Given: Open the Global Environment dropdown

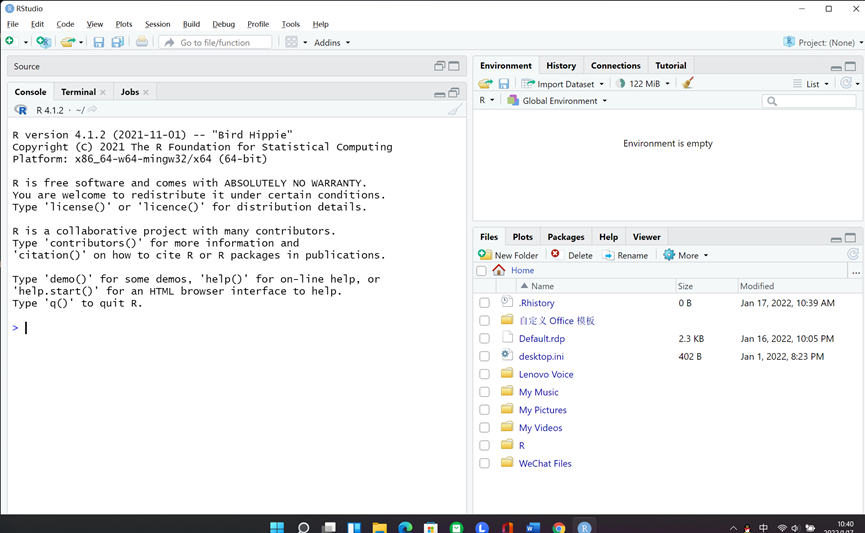Looking at the screenshot, I should pyautogui.click(x=557, y=101).
